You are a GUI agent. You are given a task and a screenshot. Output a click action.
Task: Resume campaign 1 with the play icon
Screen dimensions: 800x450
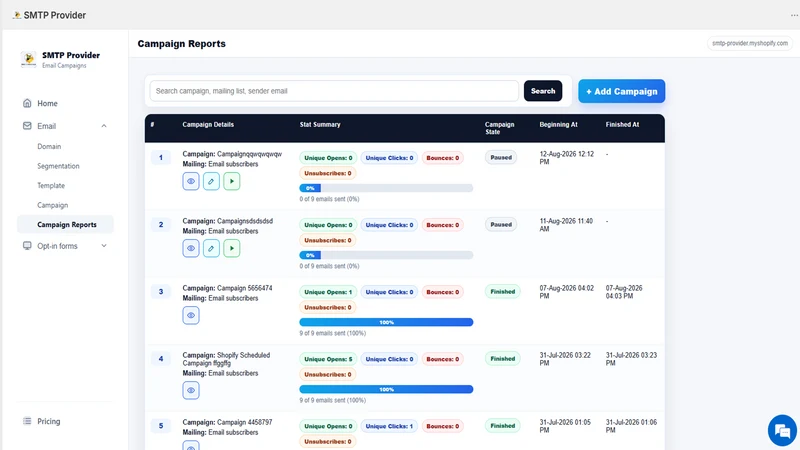click(x=232, y=181)
